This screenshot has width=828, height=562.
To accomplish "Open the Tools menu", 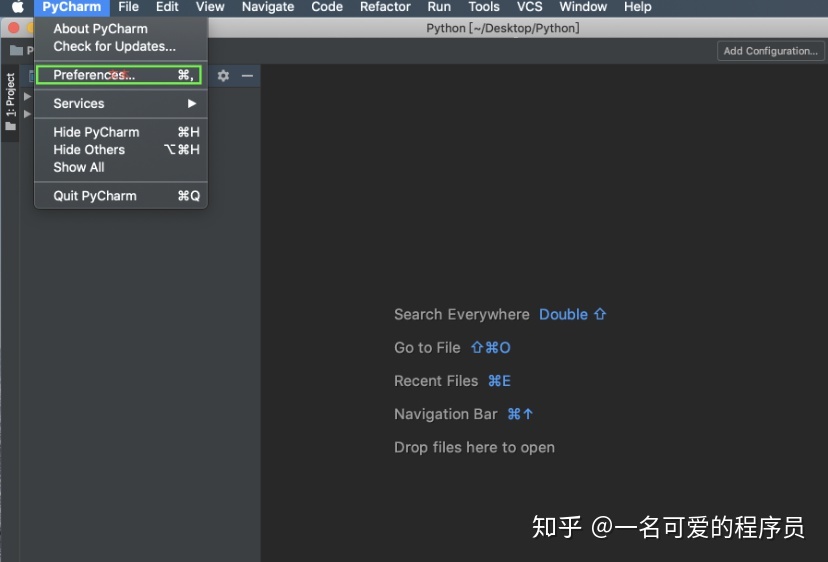I will coord(484,7).
